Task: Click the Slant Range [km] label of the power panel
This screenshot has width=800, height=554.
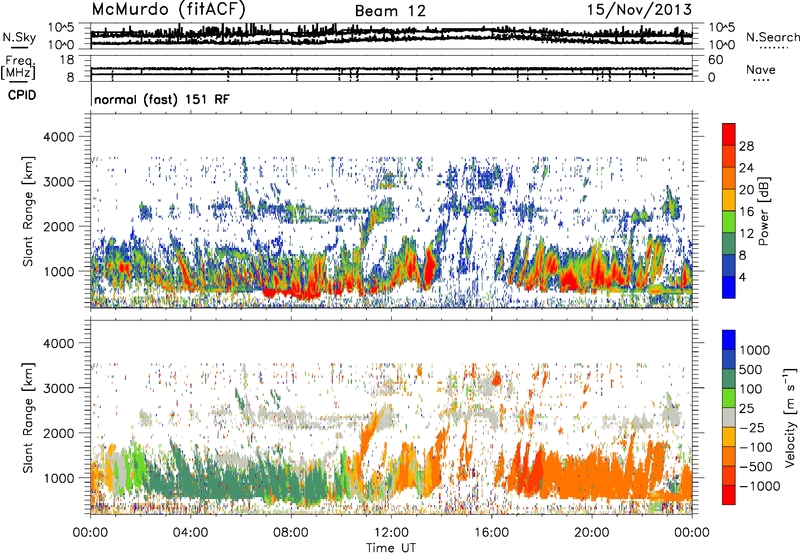Action: [28, 211]
